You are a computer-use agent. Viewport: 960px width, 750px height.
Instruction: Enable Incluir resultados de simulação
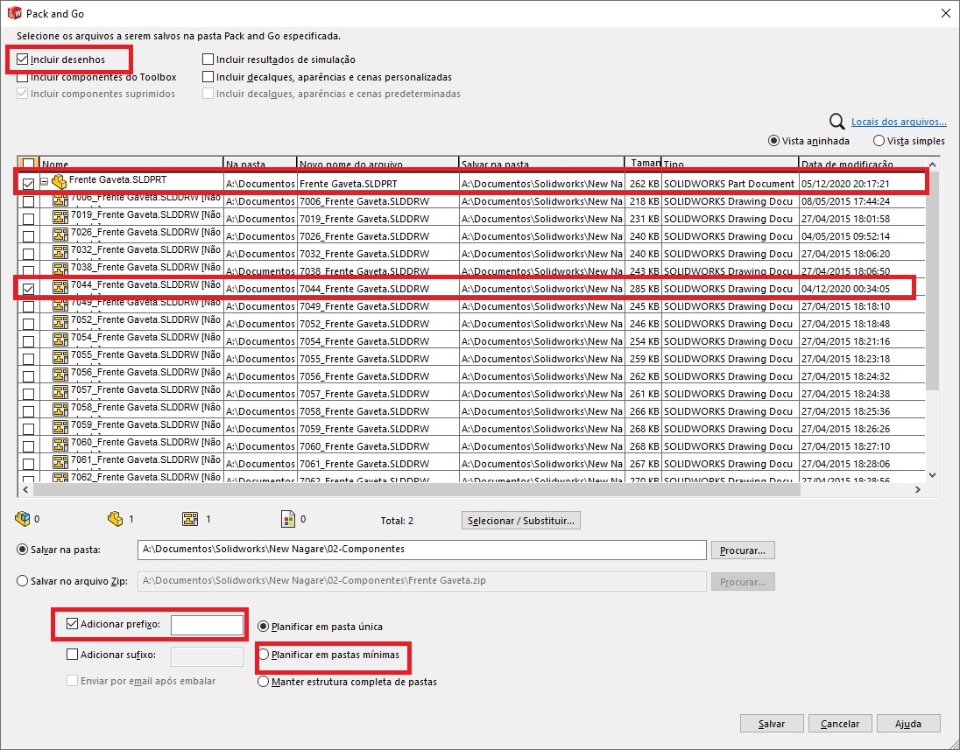208,59
